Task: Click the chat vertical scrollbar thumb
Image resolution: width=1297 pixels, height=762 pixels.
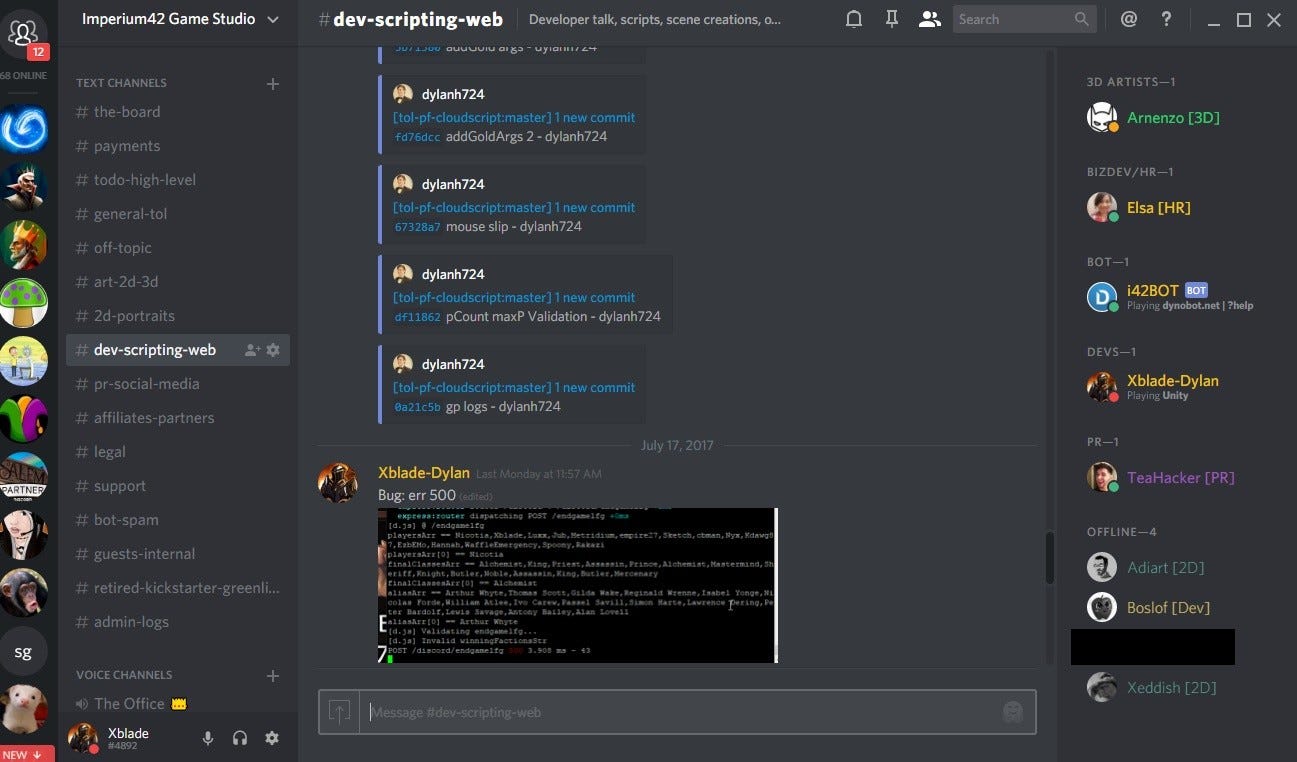Action: click(x=1049, y=558)
